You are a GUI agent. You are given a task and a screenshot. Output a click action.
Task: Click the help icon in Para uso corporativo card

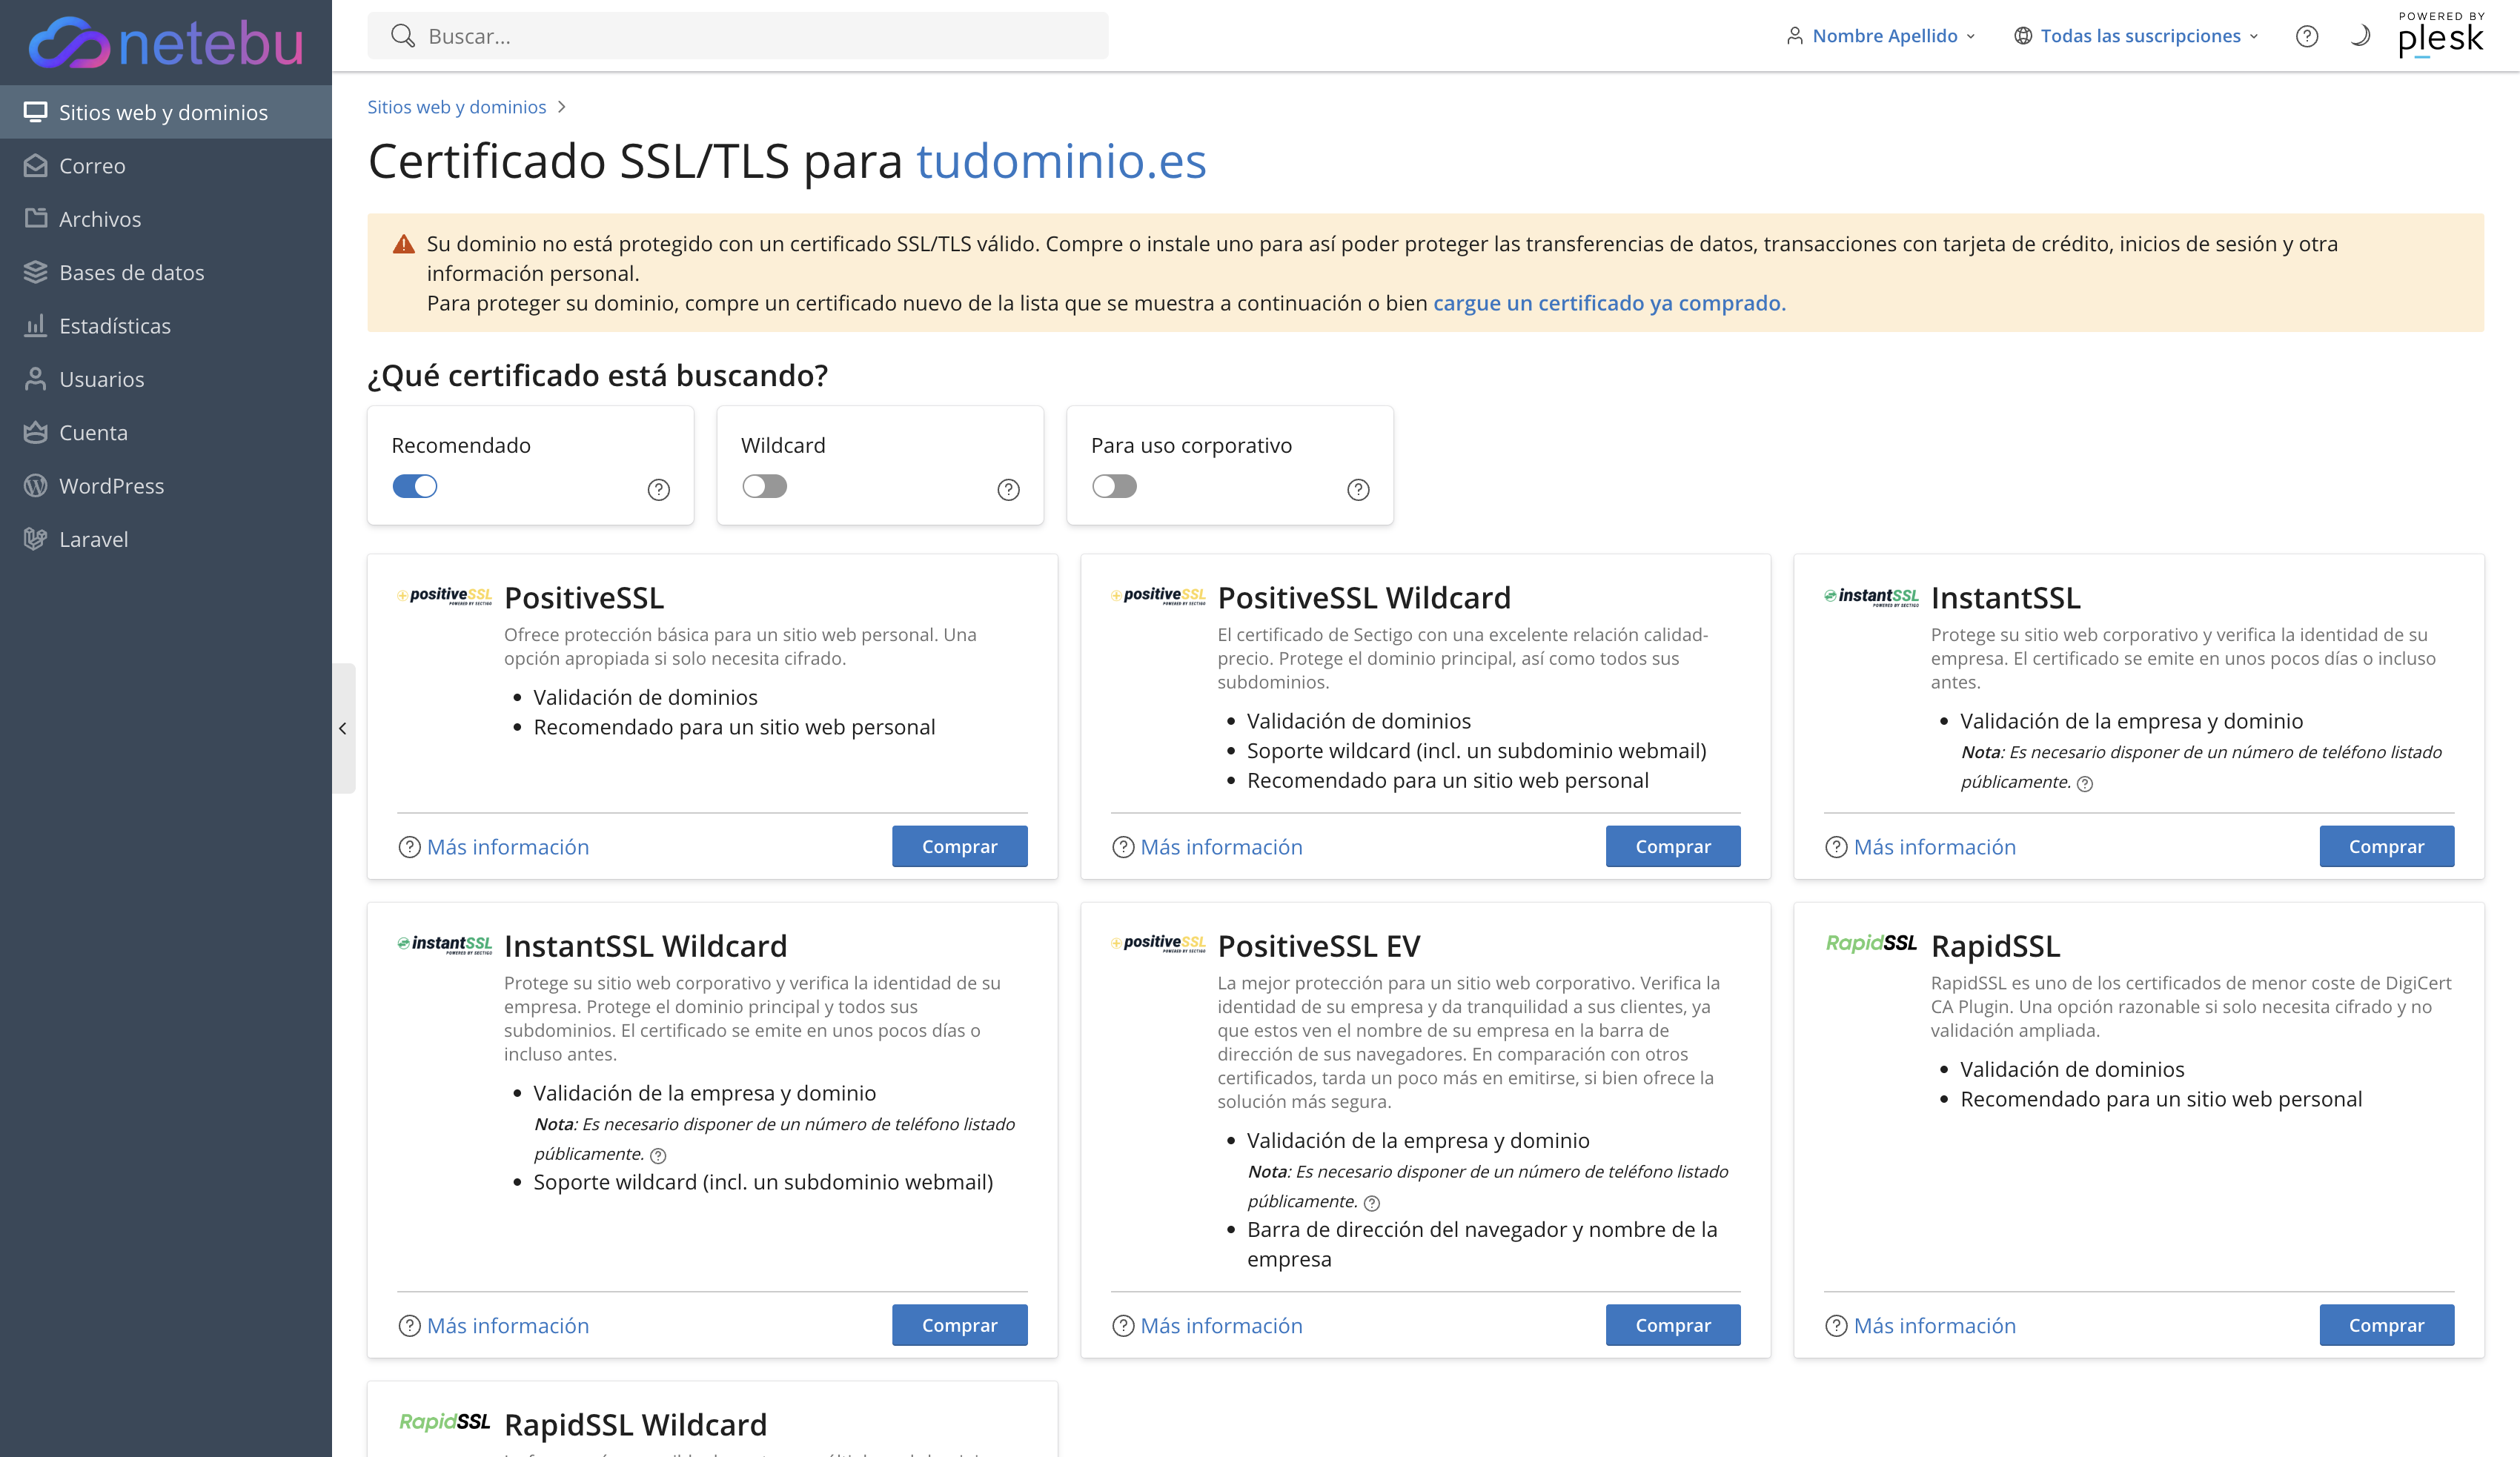click(1358, 489)
